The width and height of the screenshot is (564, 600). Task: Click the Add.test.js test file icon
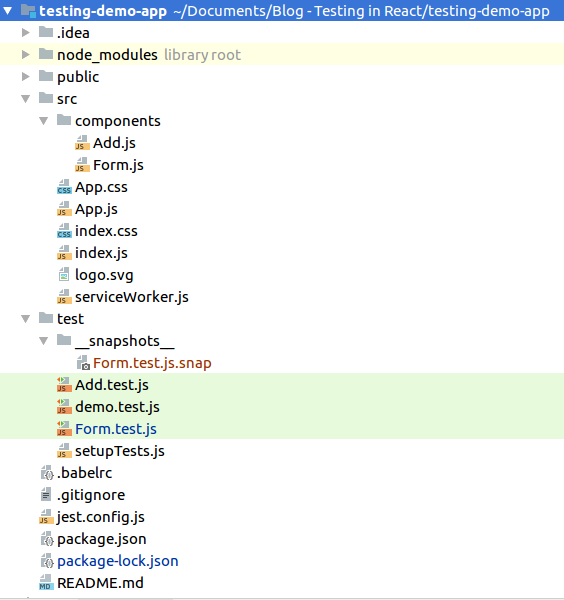tap(64, 385)
